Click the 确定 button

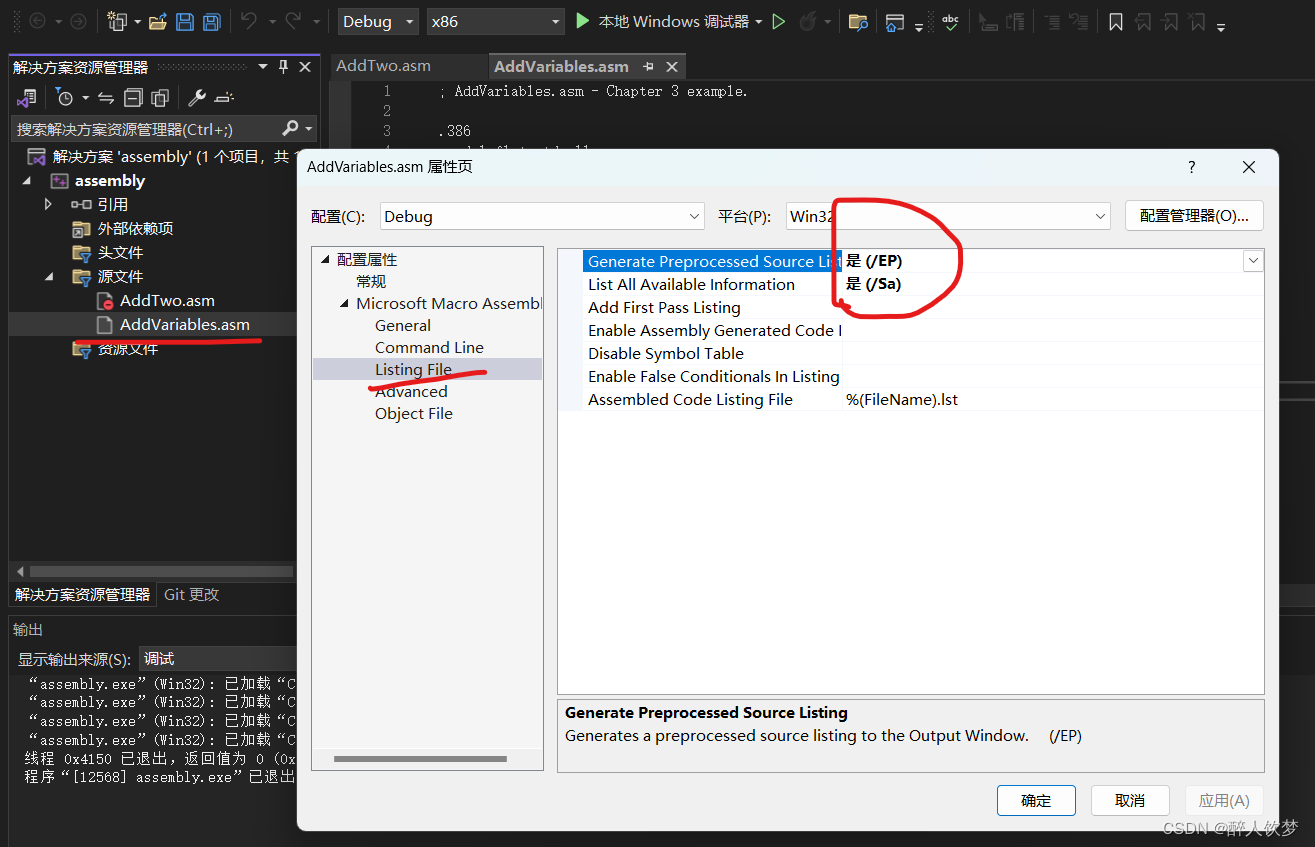pos(1036,800)
